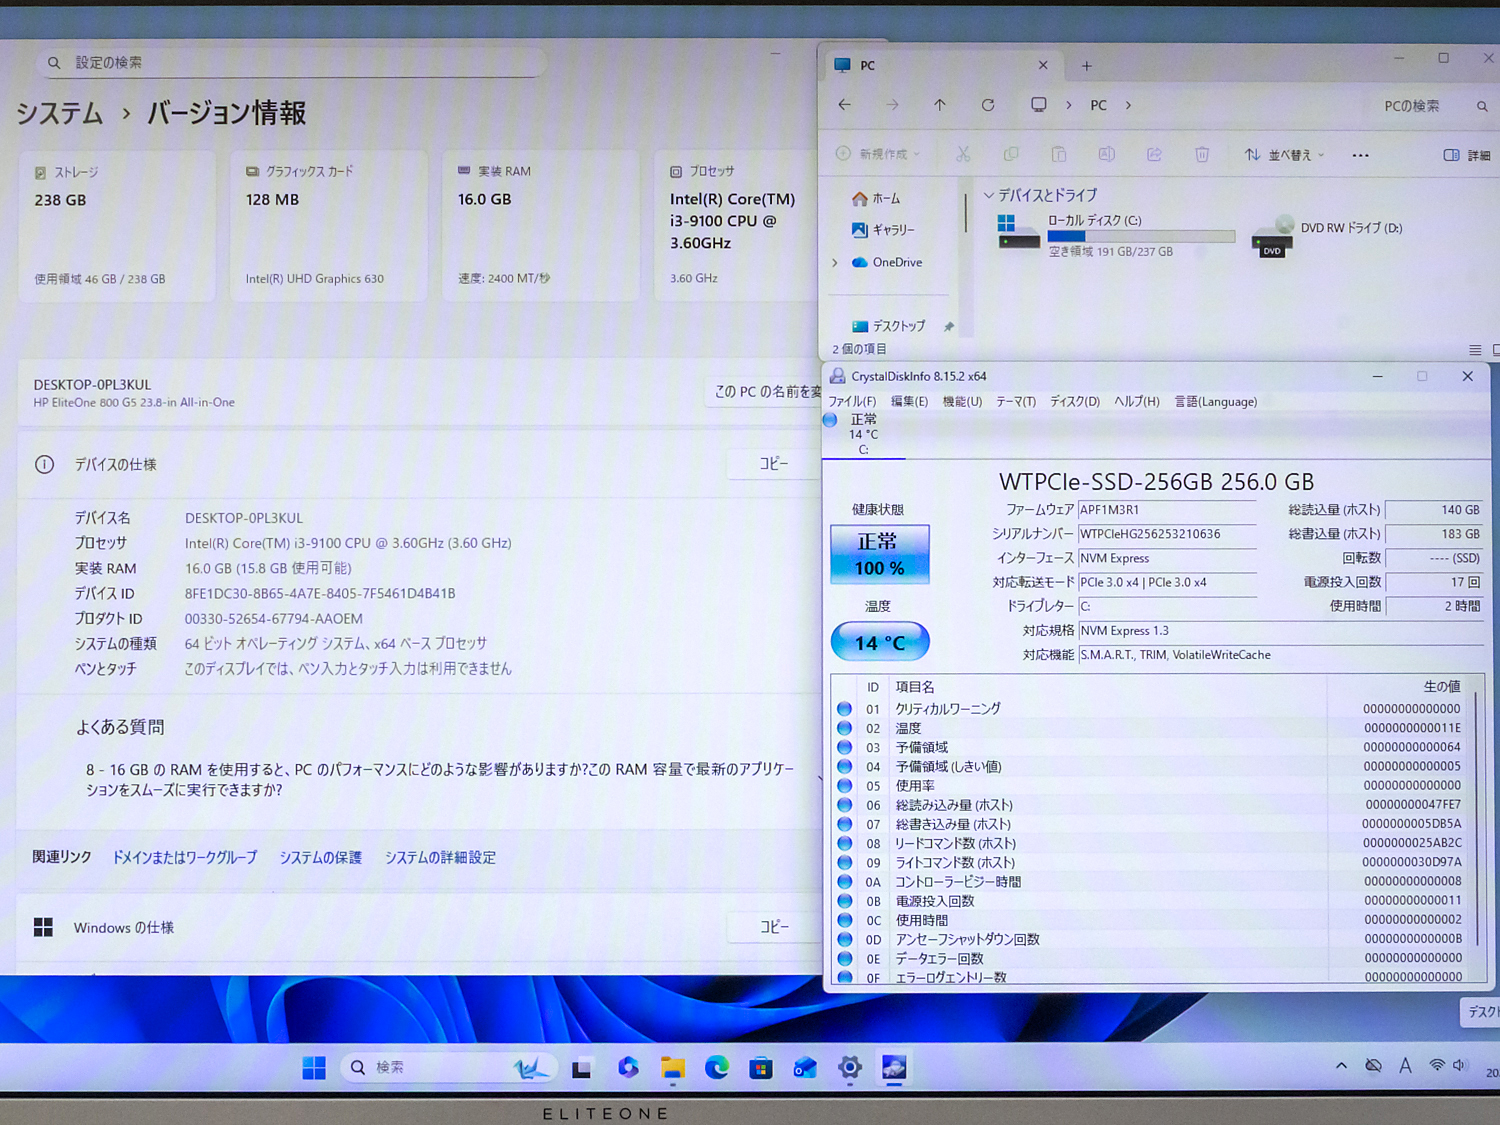Click コピー button next to デバイスの仕様
The height and width of the screenshot is (1125, 1500).
pos(773,464)
